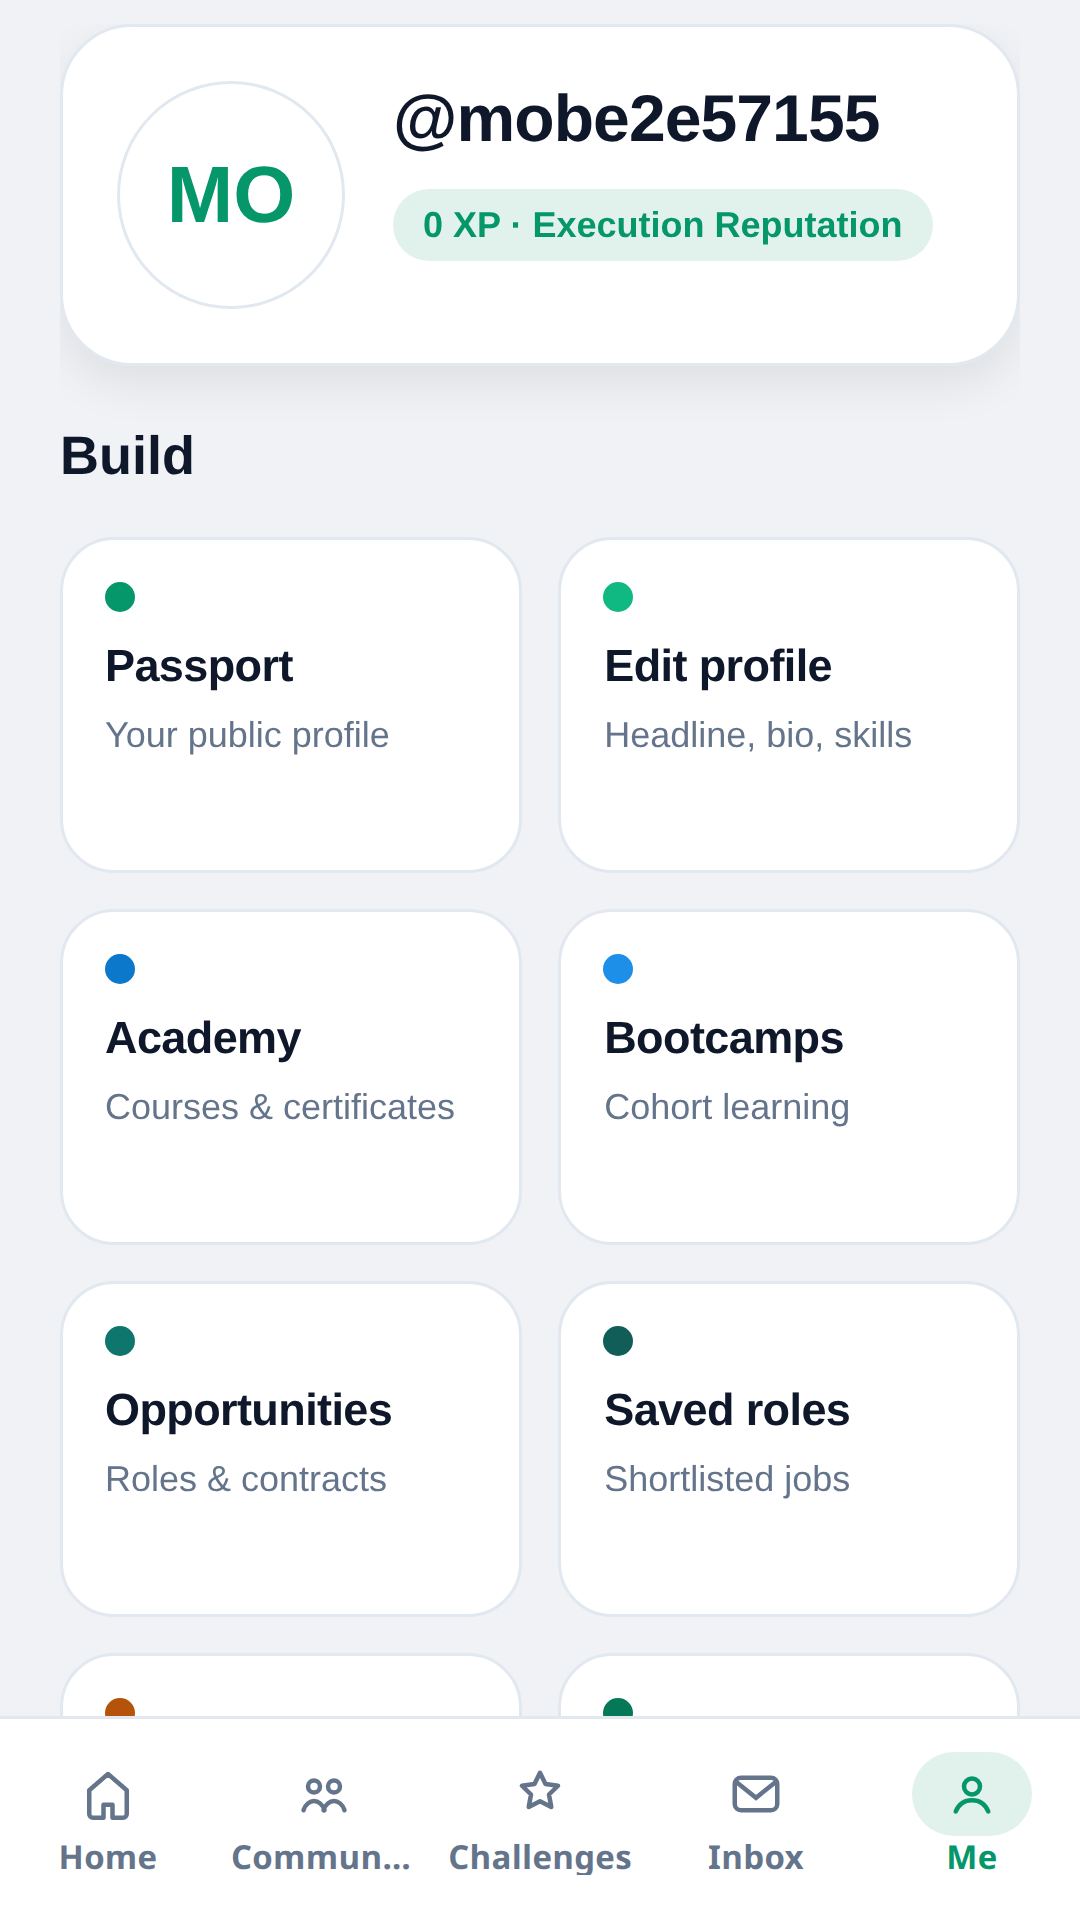Open Opportunities roles & contracts card
This screenshot has height=1920, width=1080.
point(291,1449)
